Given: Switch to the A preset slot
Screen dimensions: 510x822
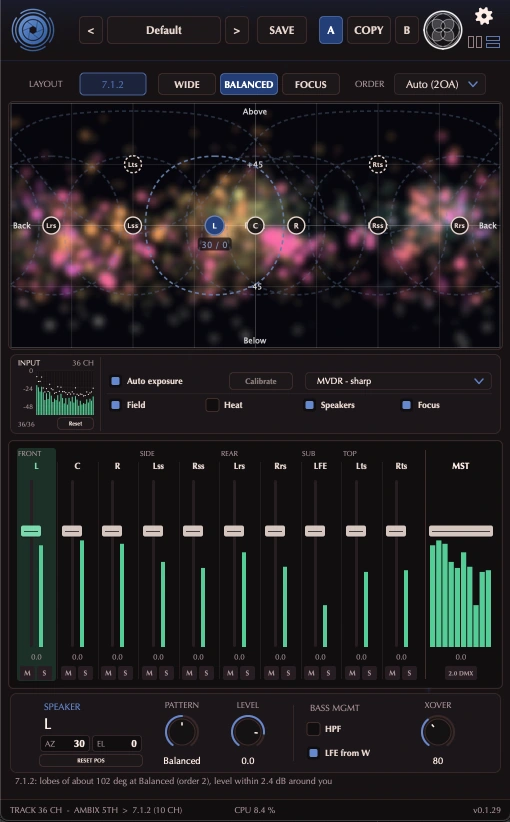Looking at the screenshot, I should [x=331, y=30].
